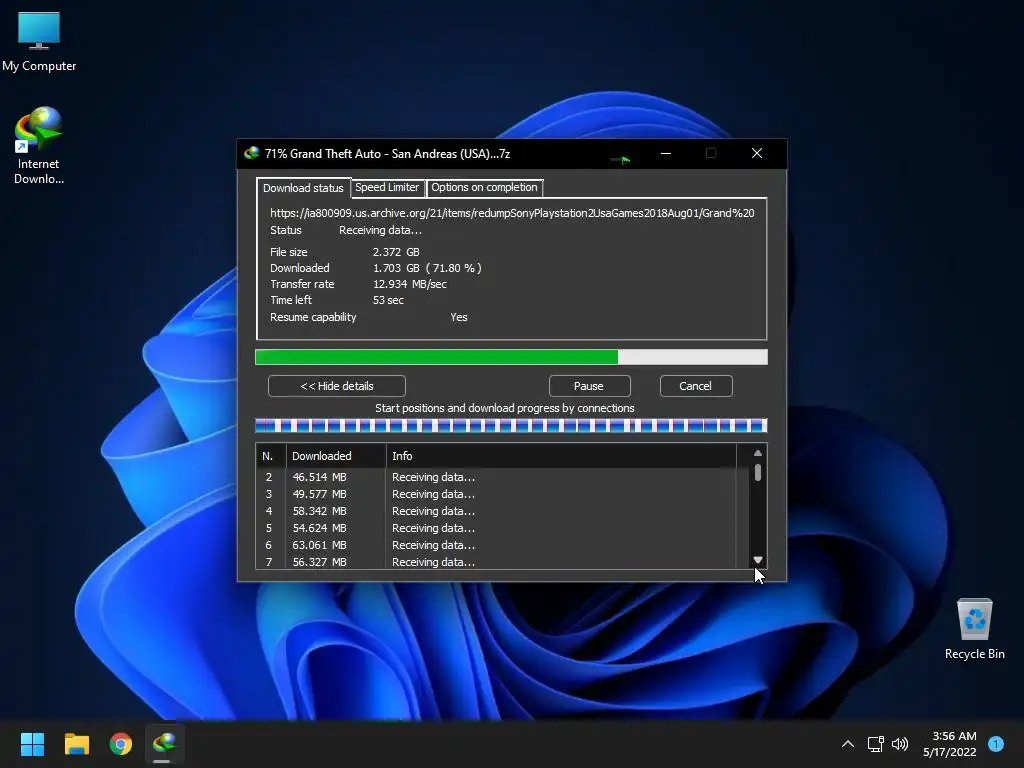Viewport: 1024px width, 768px height.
Task: Open the clock showing 3:56 AM
Action: point(950,744)
